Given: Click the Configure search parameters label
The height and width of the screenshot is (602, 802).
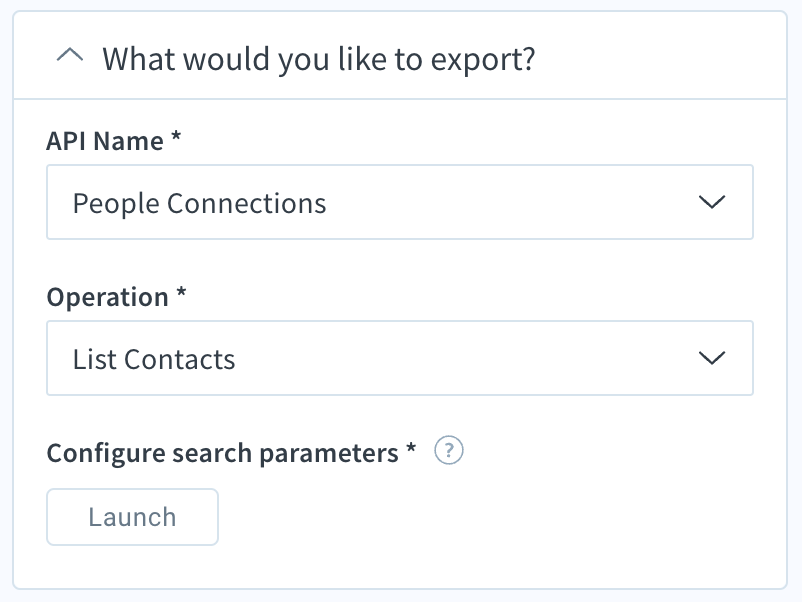Looking at the screenshot, I should (x=222, y=453).
